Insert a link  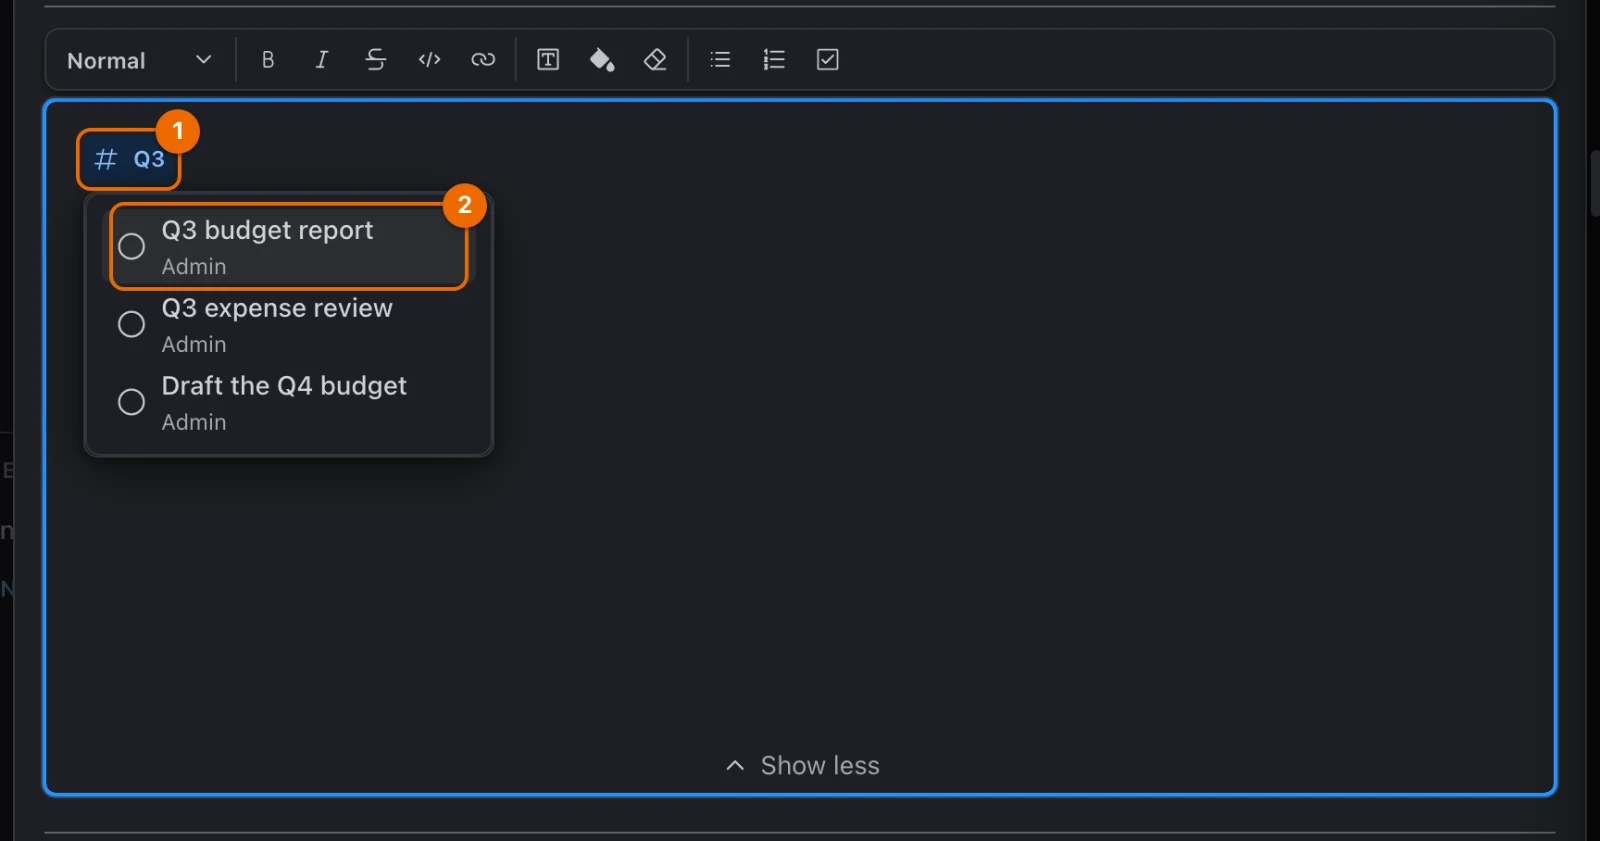tap(483, 60)
